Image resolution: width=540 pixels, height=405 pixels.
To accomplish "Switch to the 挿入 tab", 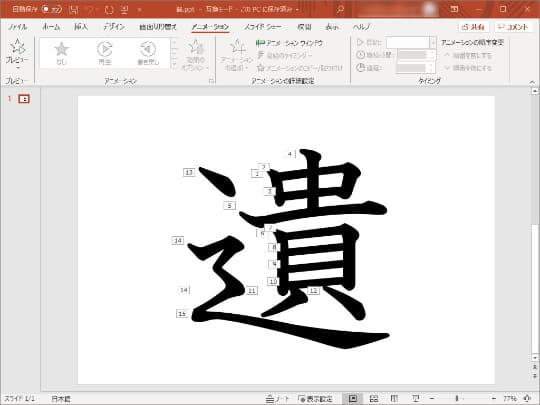I will [81, 27].
